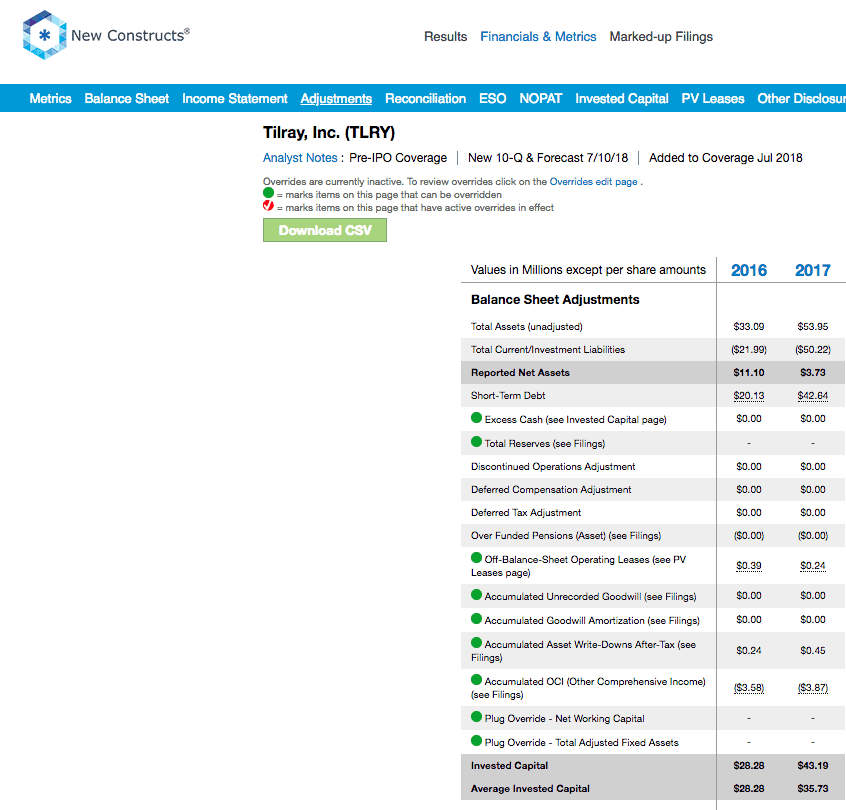Open the Other Disclosures tab
Screen dimensions: 846x810
pos(802,99)
